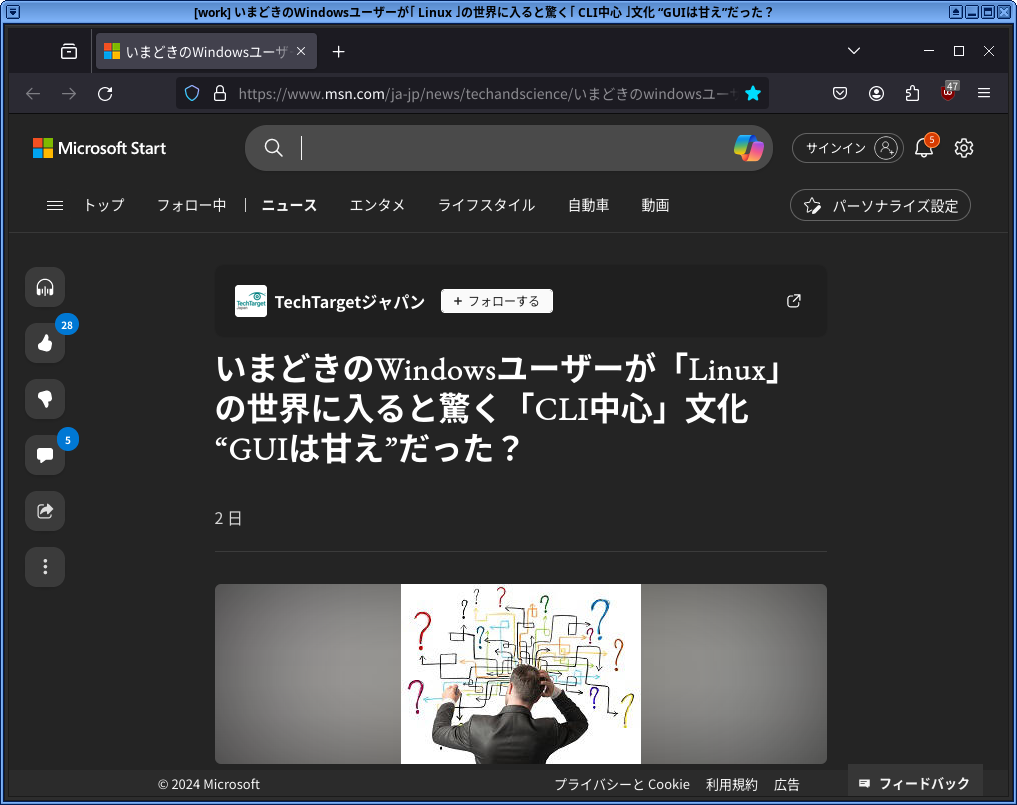Toggle tracking protection via the shield icon
The width and height of the screenshot is (1017, 805).
click(x=191, y=93)
